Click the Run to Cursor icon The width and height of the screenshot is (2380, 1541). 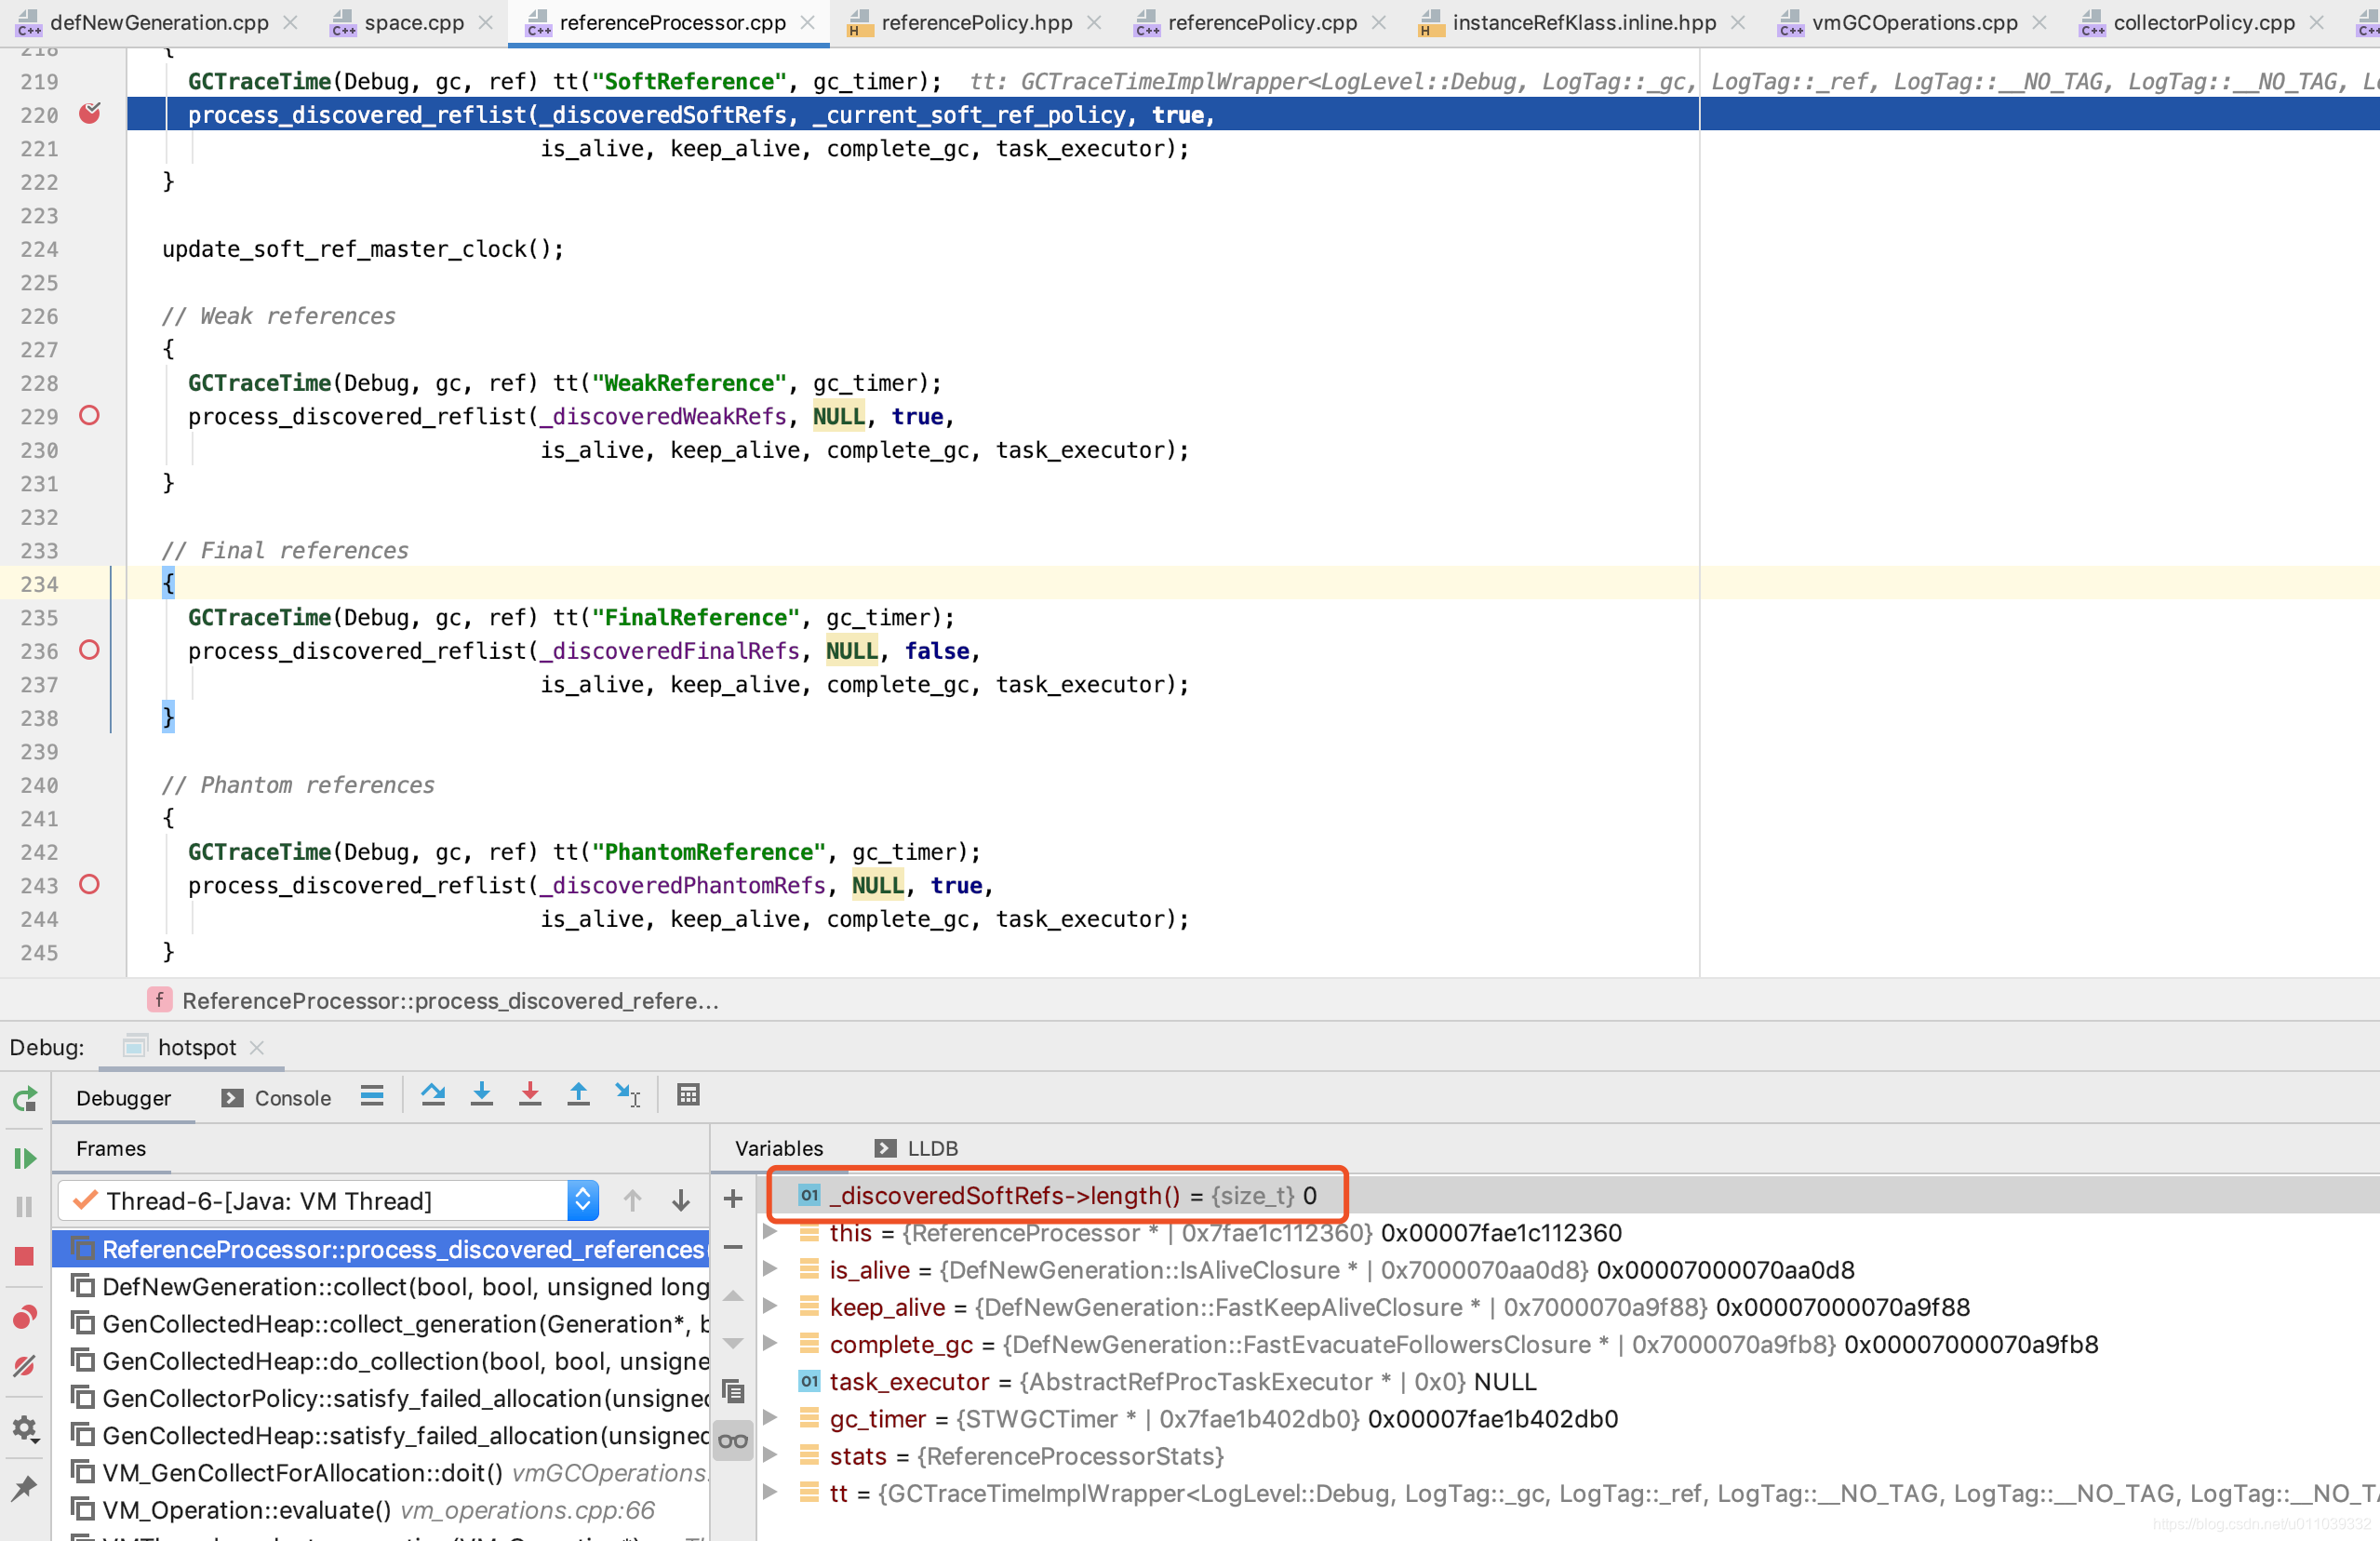pos(627,1095)
